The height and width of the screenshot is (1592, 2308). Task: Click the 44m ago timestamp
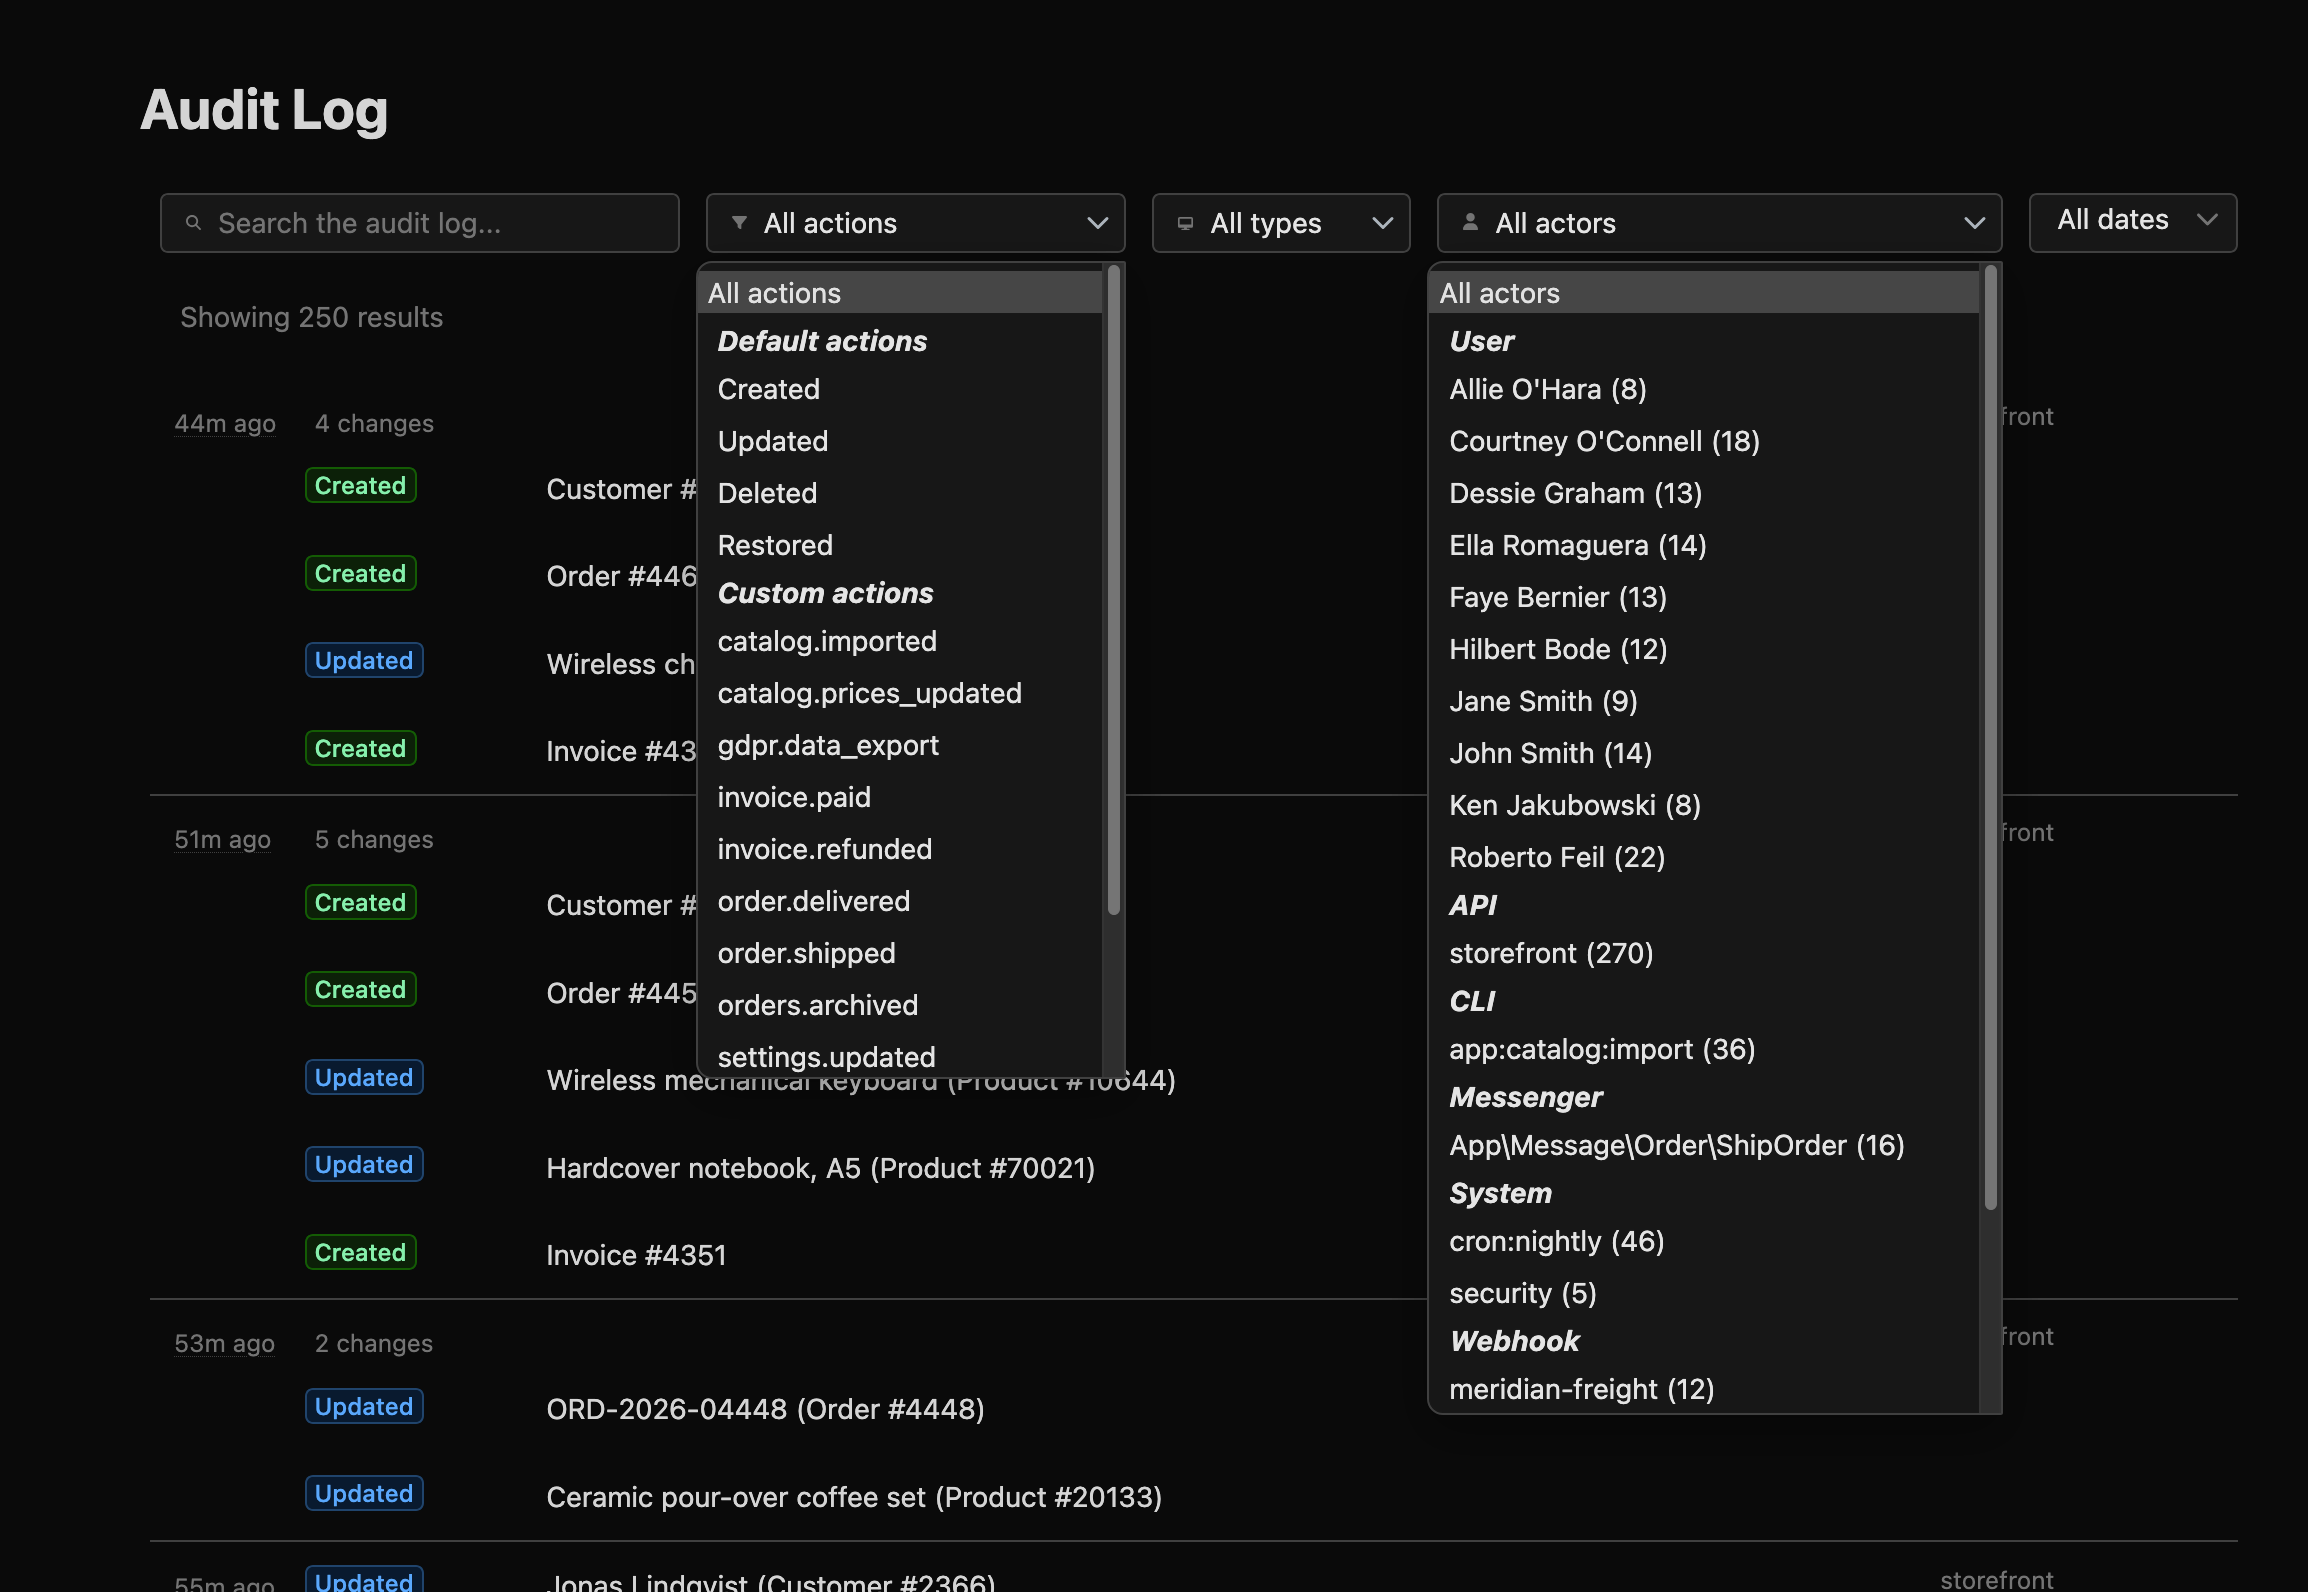point(225,423)
